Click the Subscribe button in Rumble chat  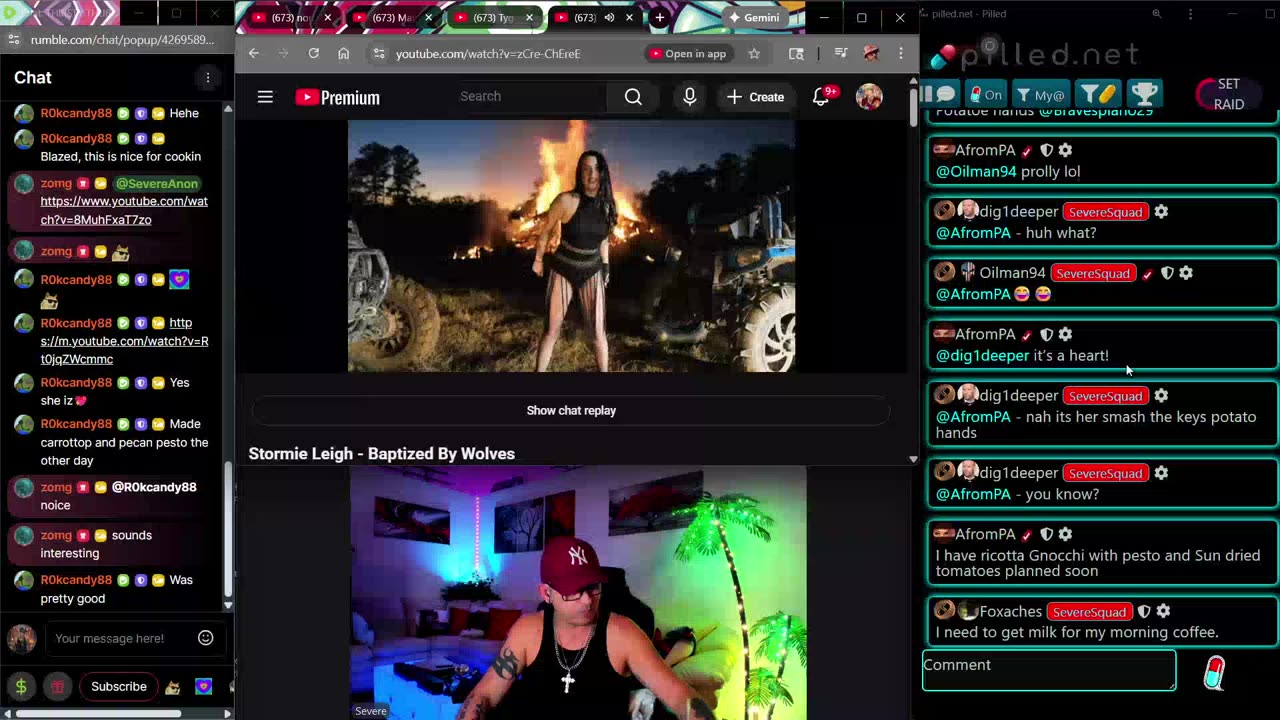click(119, 687)
